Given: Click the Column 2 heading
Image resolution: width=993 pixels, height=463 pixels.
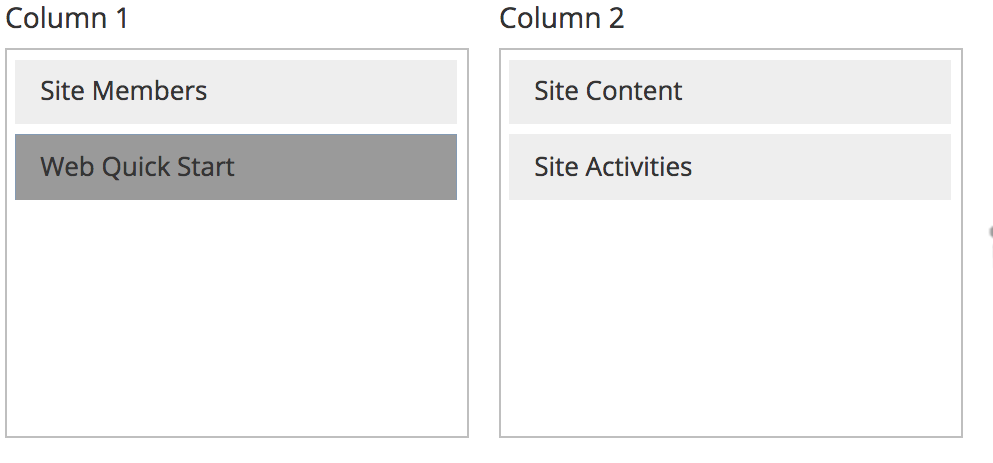Looking at the screenshot, I should coord(562,18).
